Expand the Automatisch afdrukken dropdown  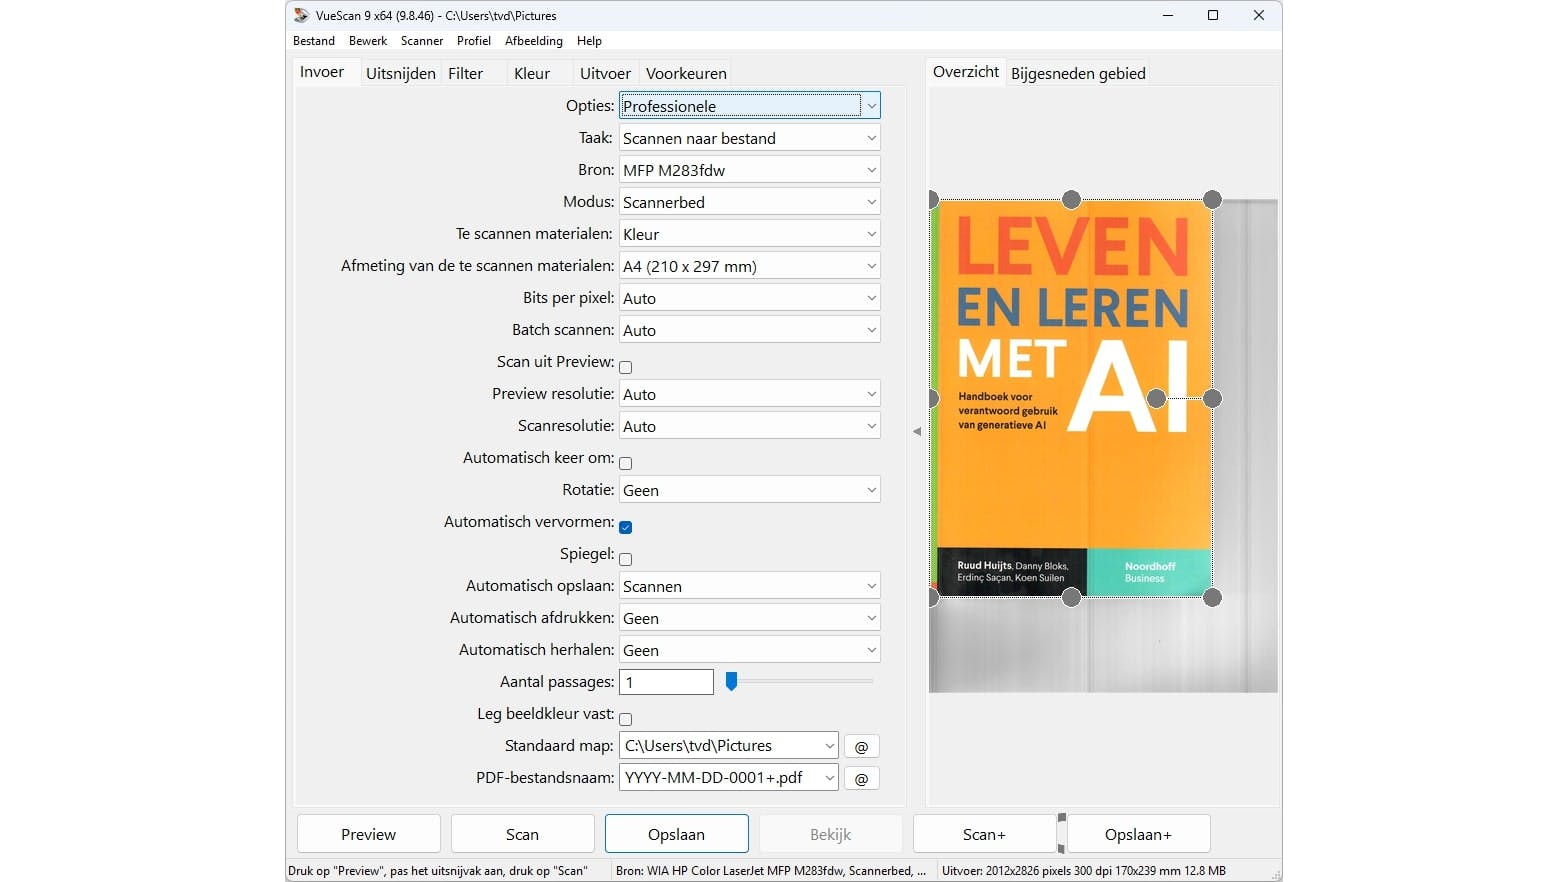[x=750, y=618]
